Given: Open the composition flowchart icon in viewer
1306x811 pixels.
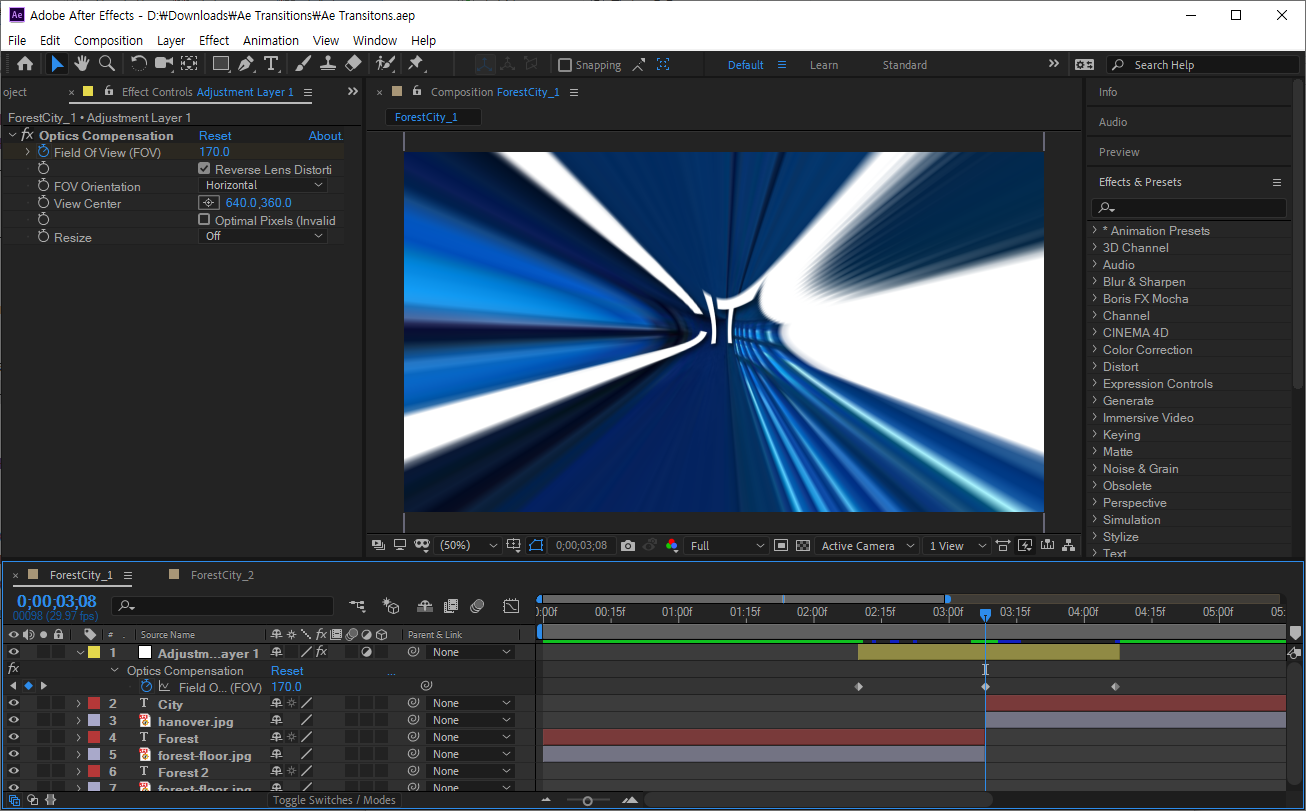Looking at the screenshot, I should [x=1069, y=546].
